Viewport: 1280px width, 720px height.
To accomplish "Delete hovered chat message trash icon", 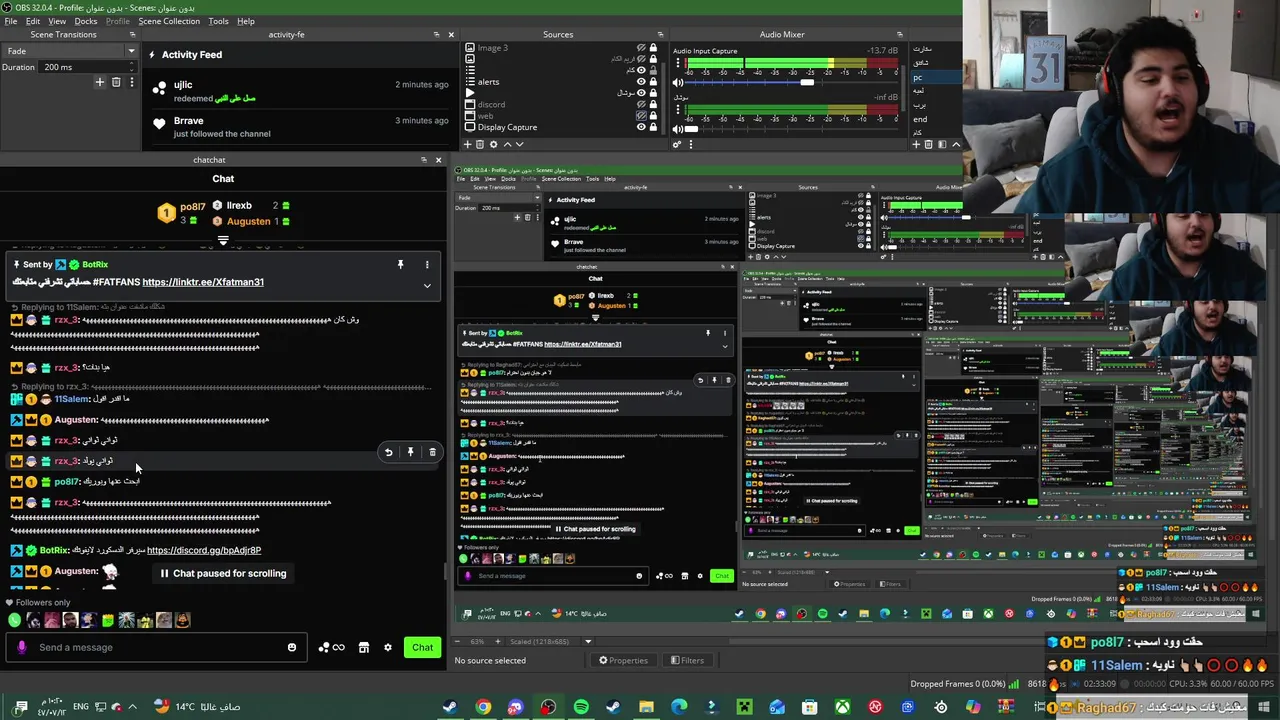I will click(432, 452).
